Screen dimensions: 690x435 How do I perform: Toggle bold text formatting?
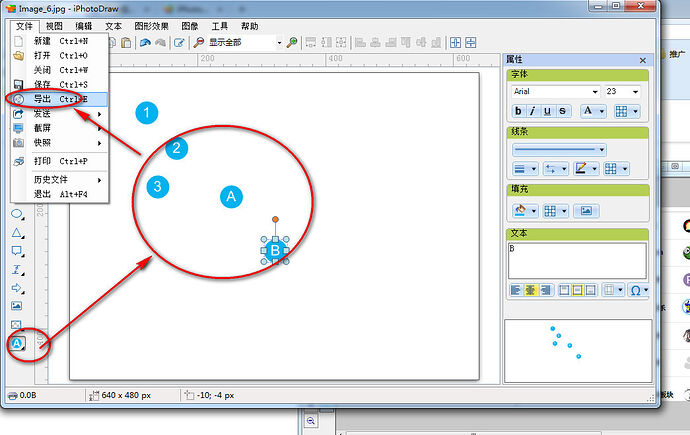tap(520, 111)
